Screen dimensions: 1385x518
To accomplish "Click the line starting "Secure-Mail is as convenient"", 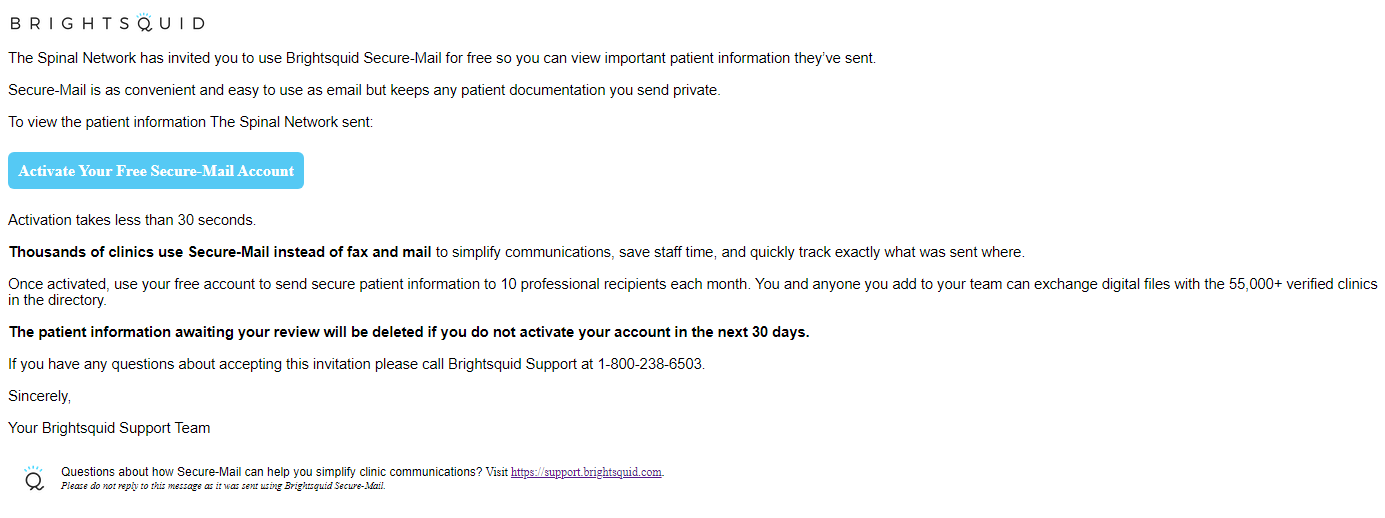I will (x=364, y=90).
